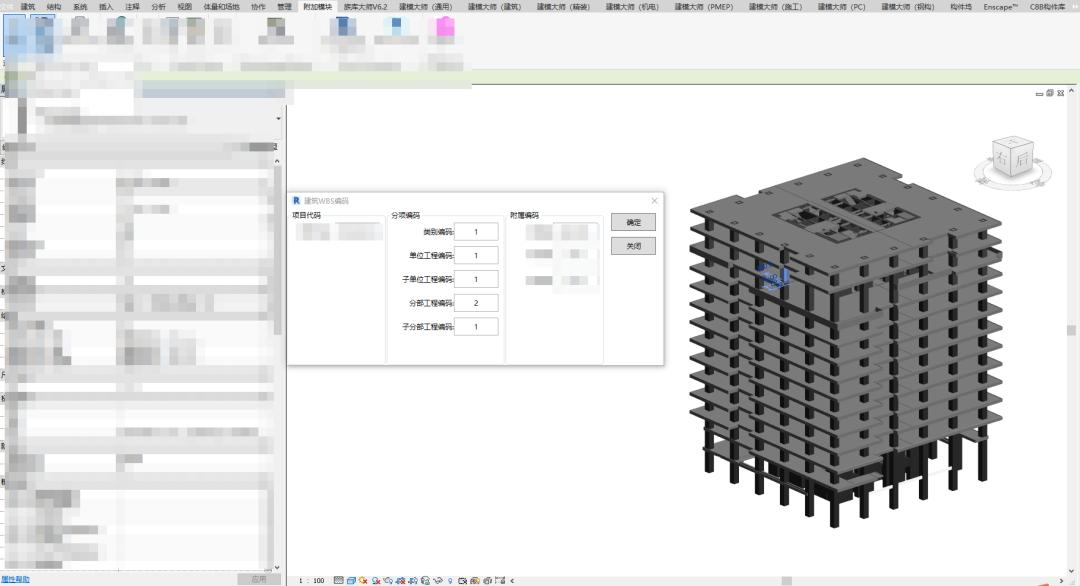Open the Show Rendering Dialog icon
This screenshot has width=1080, height=586.
[x=388, y=580]
